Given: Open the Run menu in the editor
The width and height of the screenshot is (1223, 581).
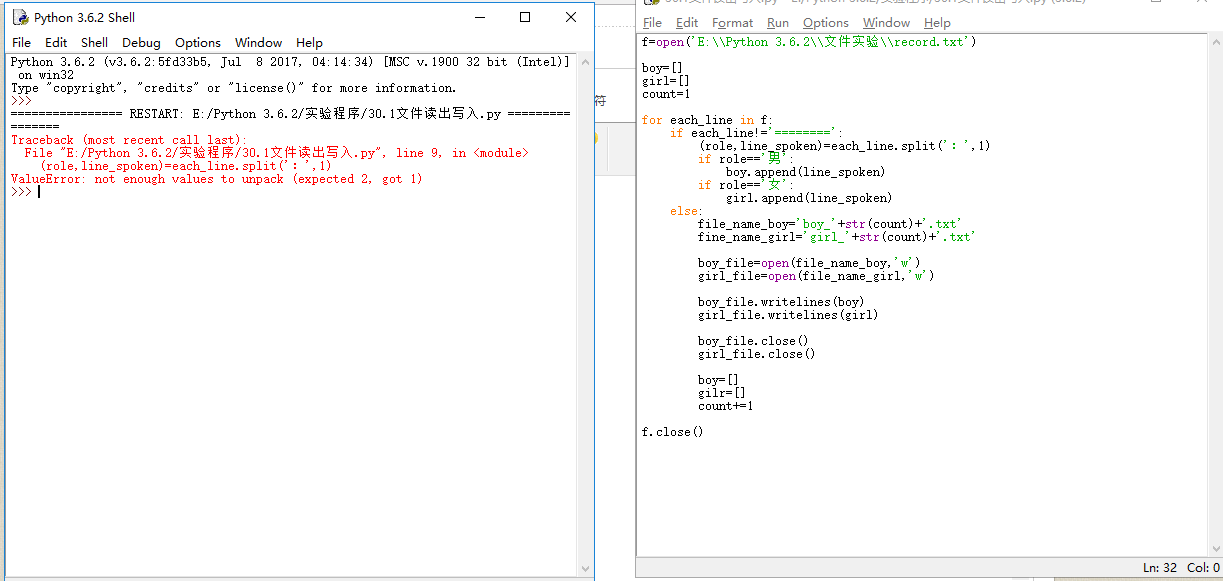Looking at the screenshot, I should tap(778, 22).
